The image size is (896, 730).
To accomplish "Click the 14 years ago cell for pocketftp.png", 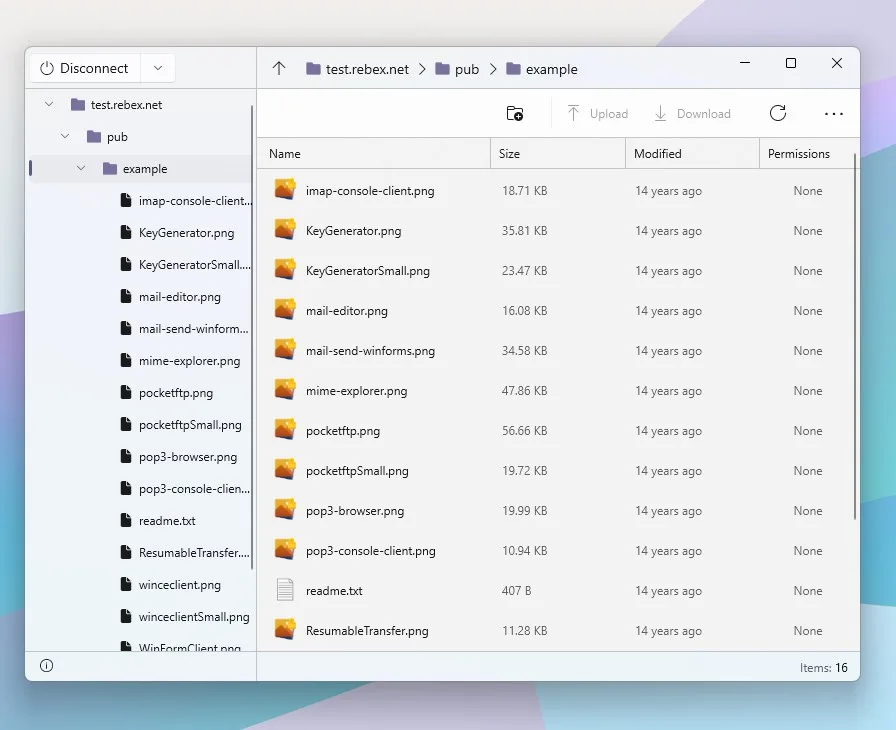I will (x=668, y=431).
